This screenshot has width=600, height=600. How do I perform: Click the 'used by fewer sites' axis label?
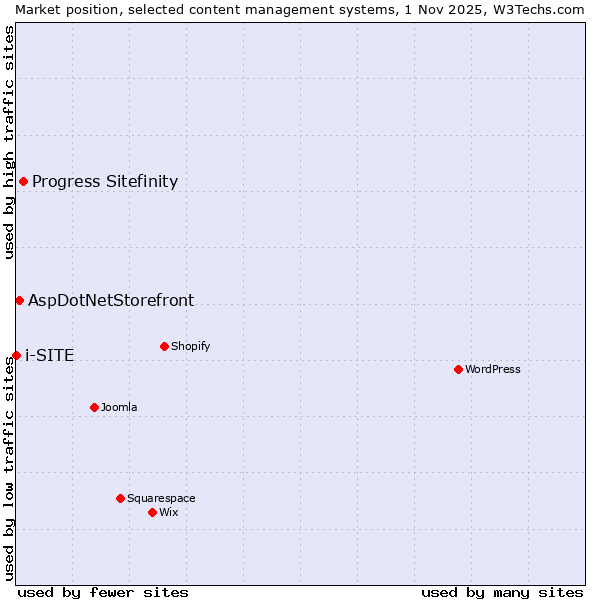[103, 592]
